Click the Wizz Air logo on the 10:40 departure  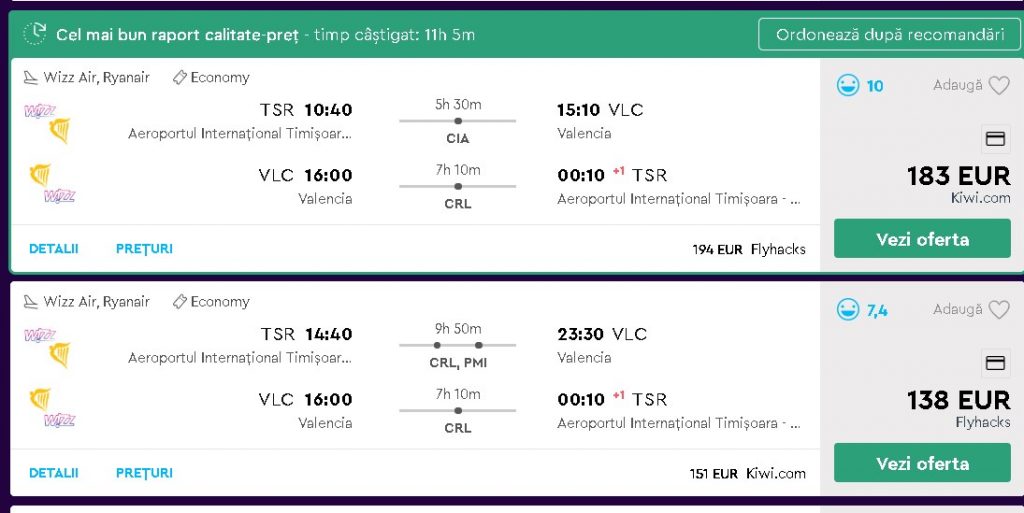[x=39, y=111]
